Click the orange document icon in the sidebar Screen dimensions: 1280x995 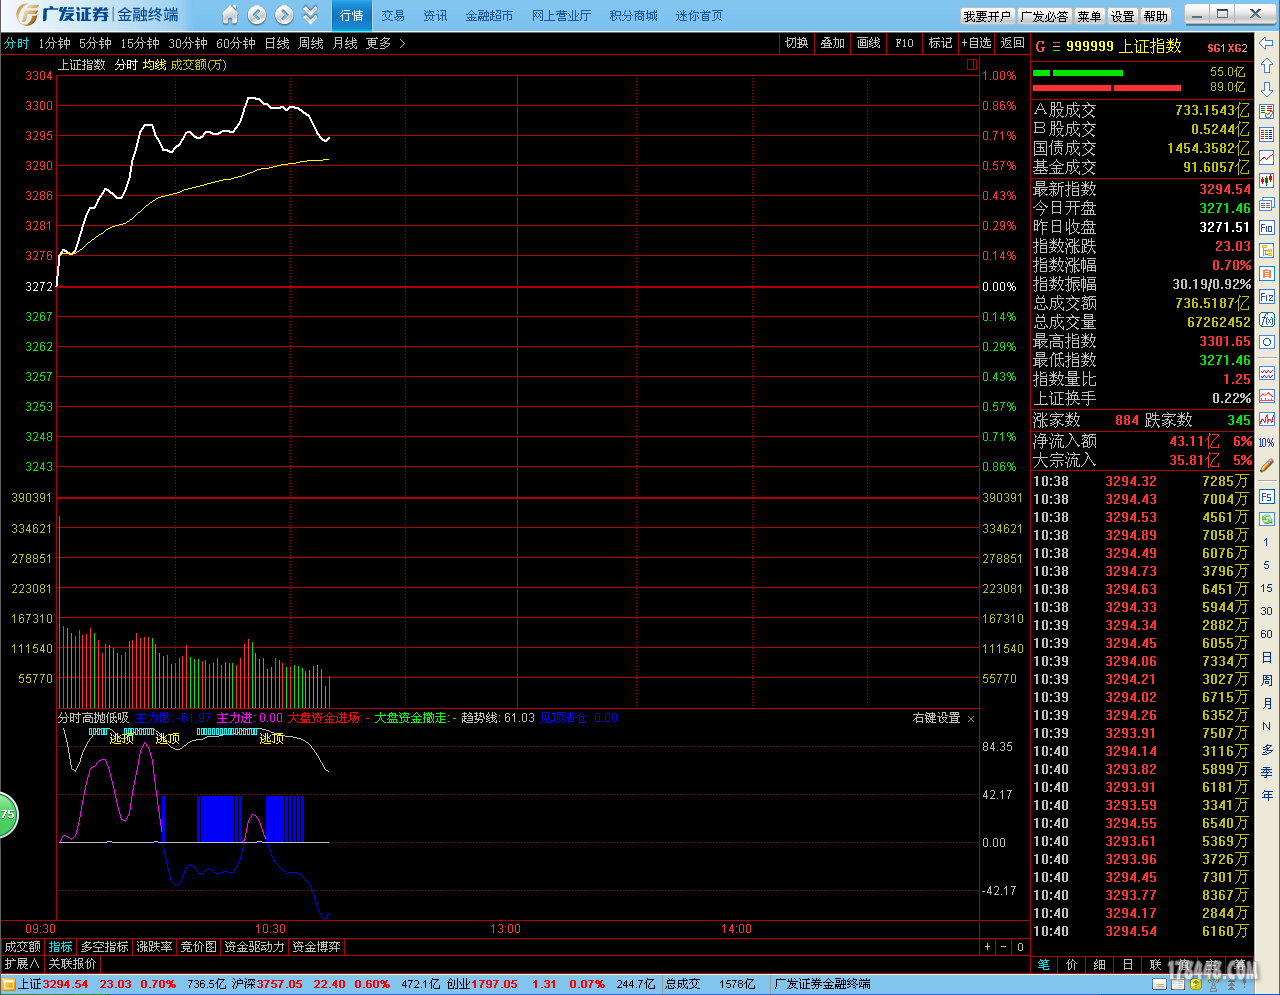1267,273
